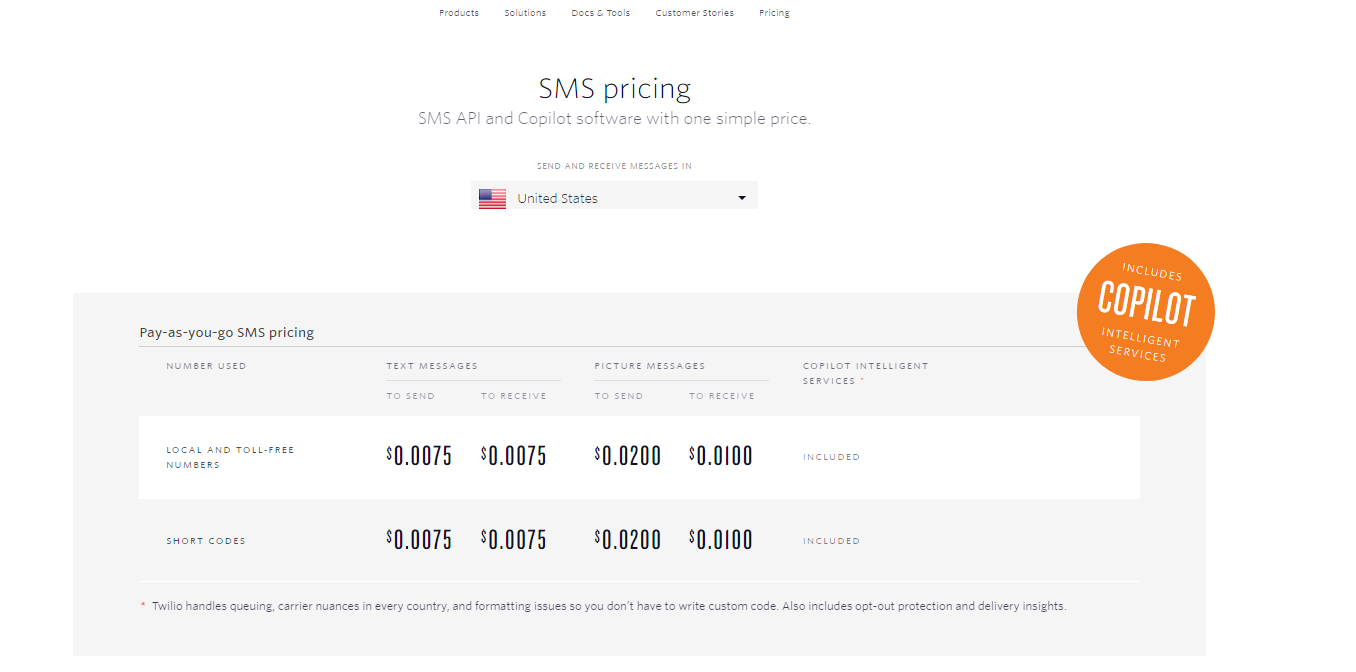1356x672 pixels.
Task: Click local number picture send price $0.0200
Action: click(628, 457)
